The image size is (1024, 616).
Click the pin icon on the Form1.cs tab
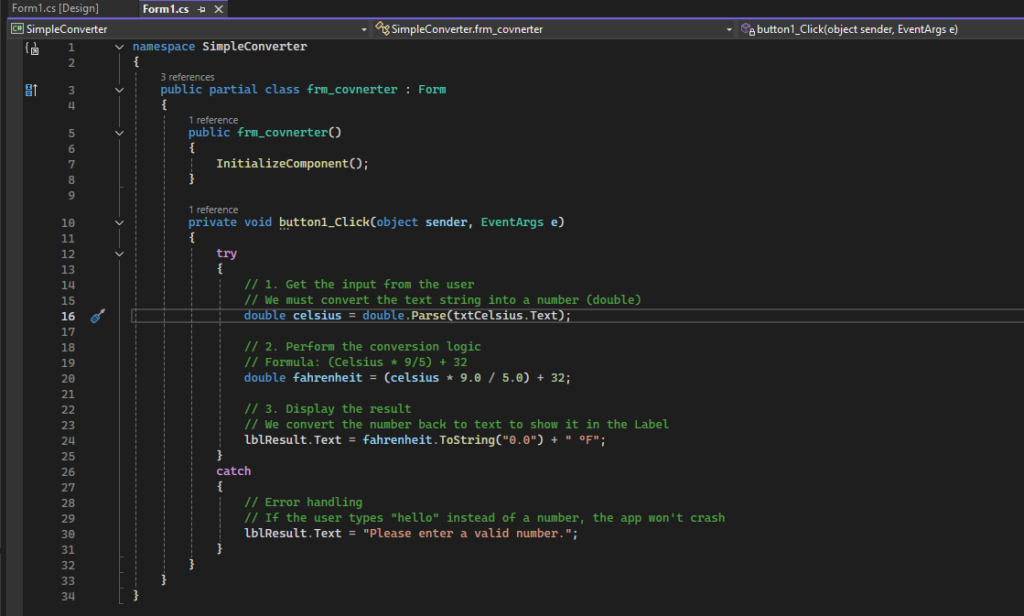tap(201, 9)
